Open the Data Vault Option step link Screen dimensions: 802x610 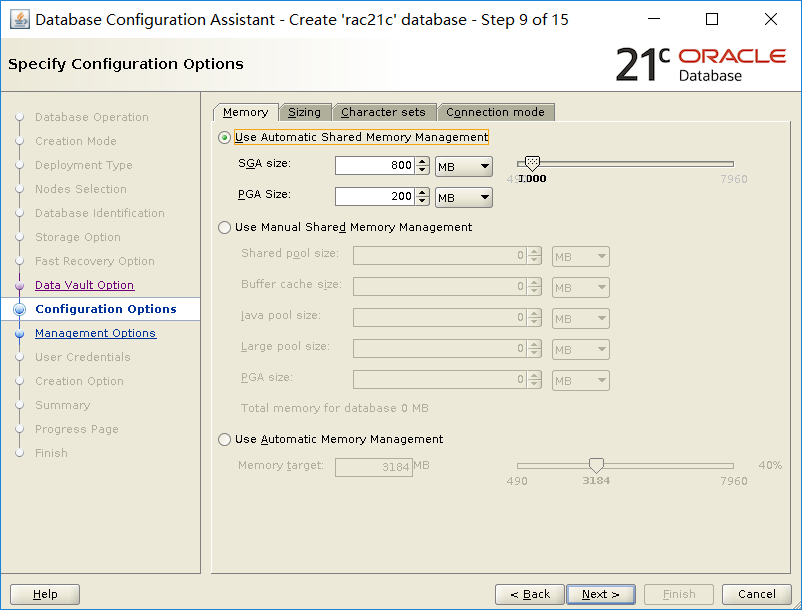[84, 285]
